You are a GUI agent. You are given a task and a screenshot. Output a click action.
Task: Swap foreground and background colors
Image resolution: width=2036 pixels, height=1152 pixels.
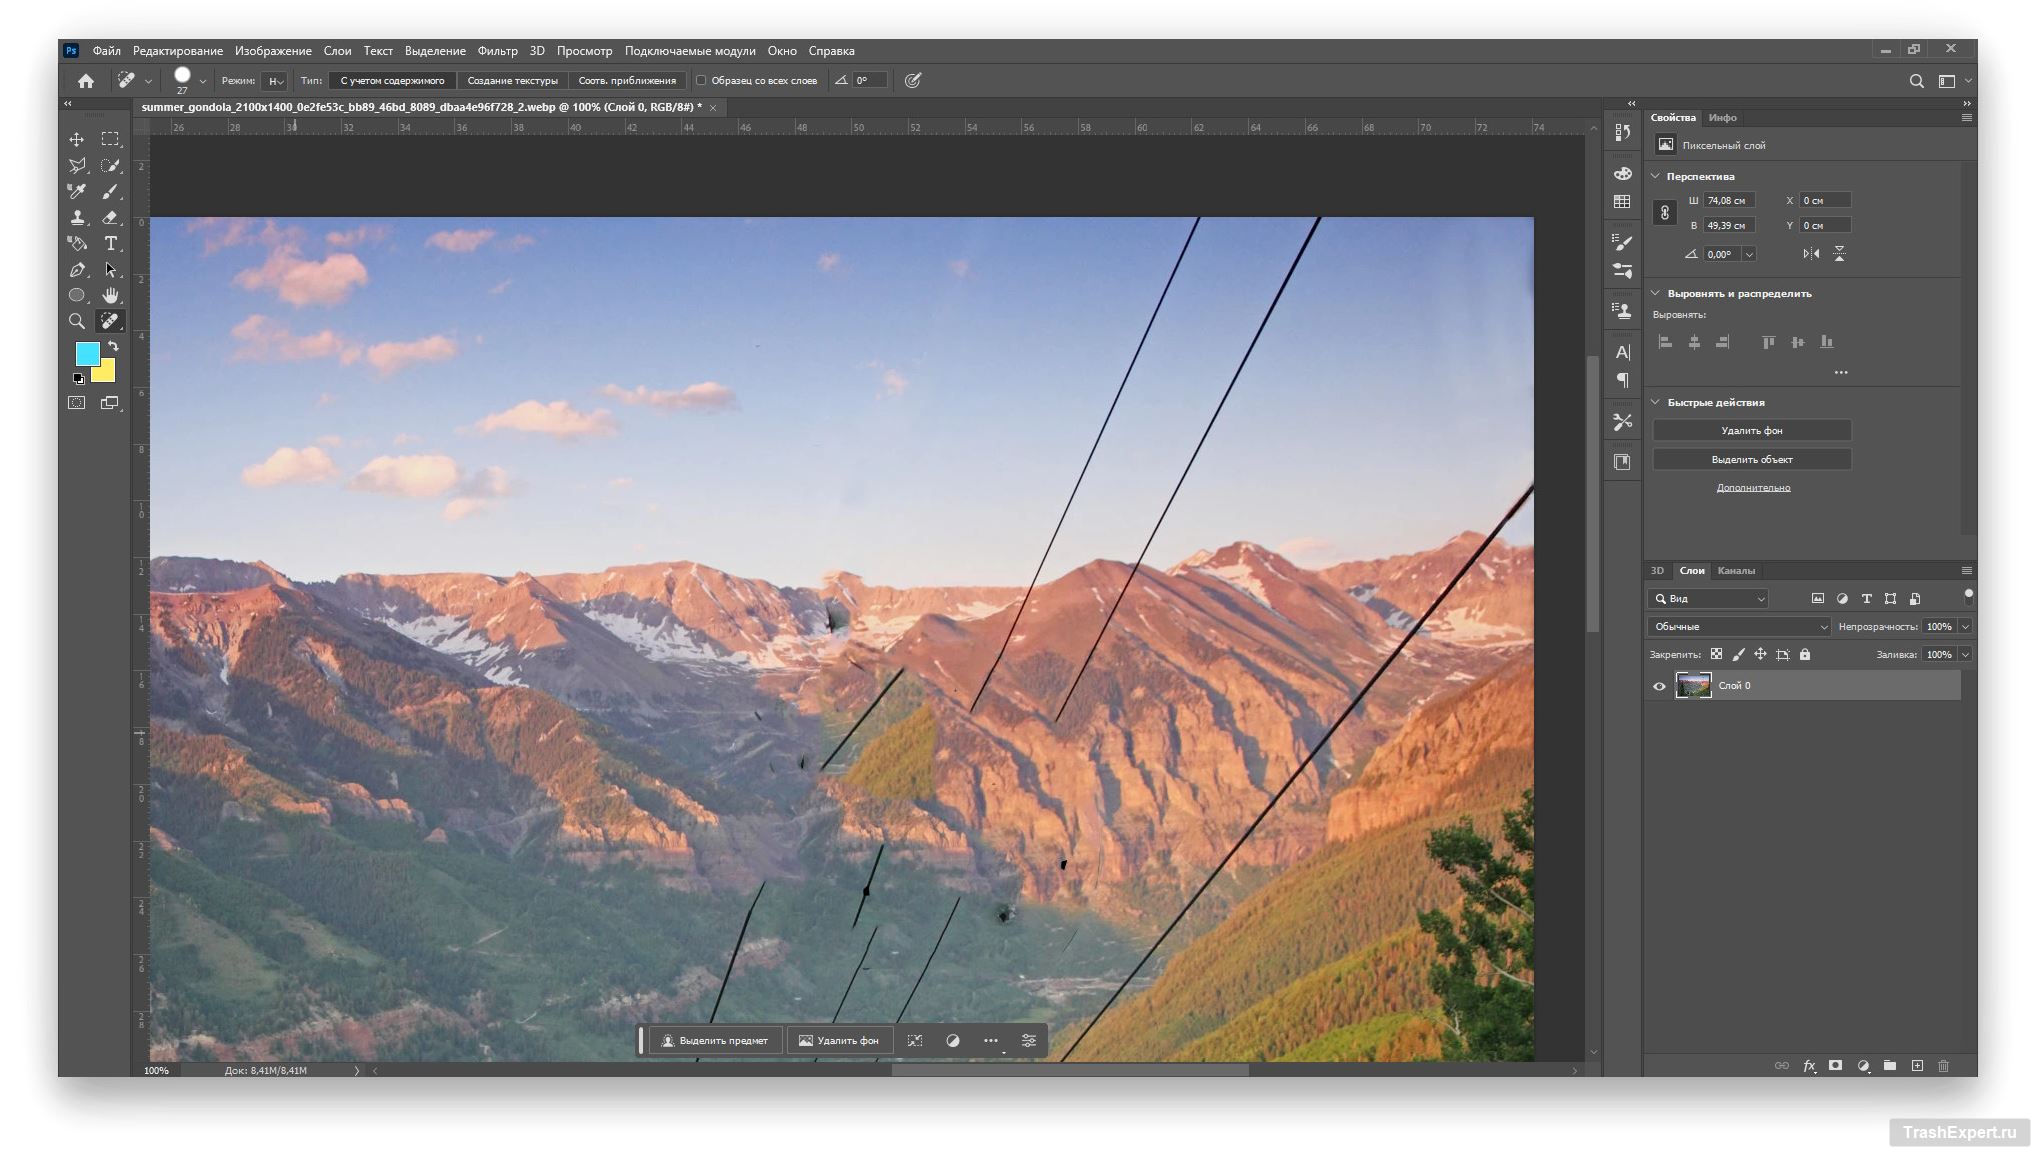[x=113, y=346]
